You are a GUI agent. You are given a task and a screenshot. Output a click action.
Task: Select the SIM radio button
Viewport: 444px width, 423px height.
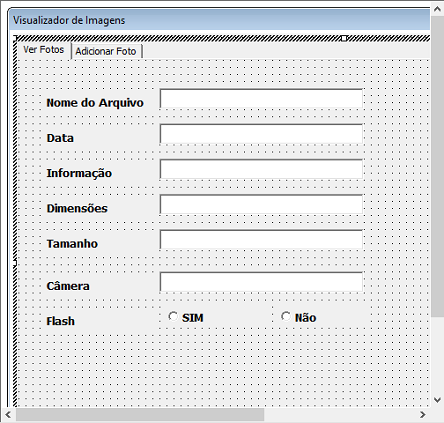(173, 316)
